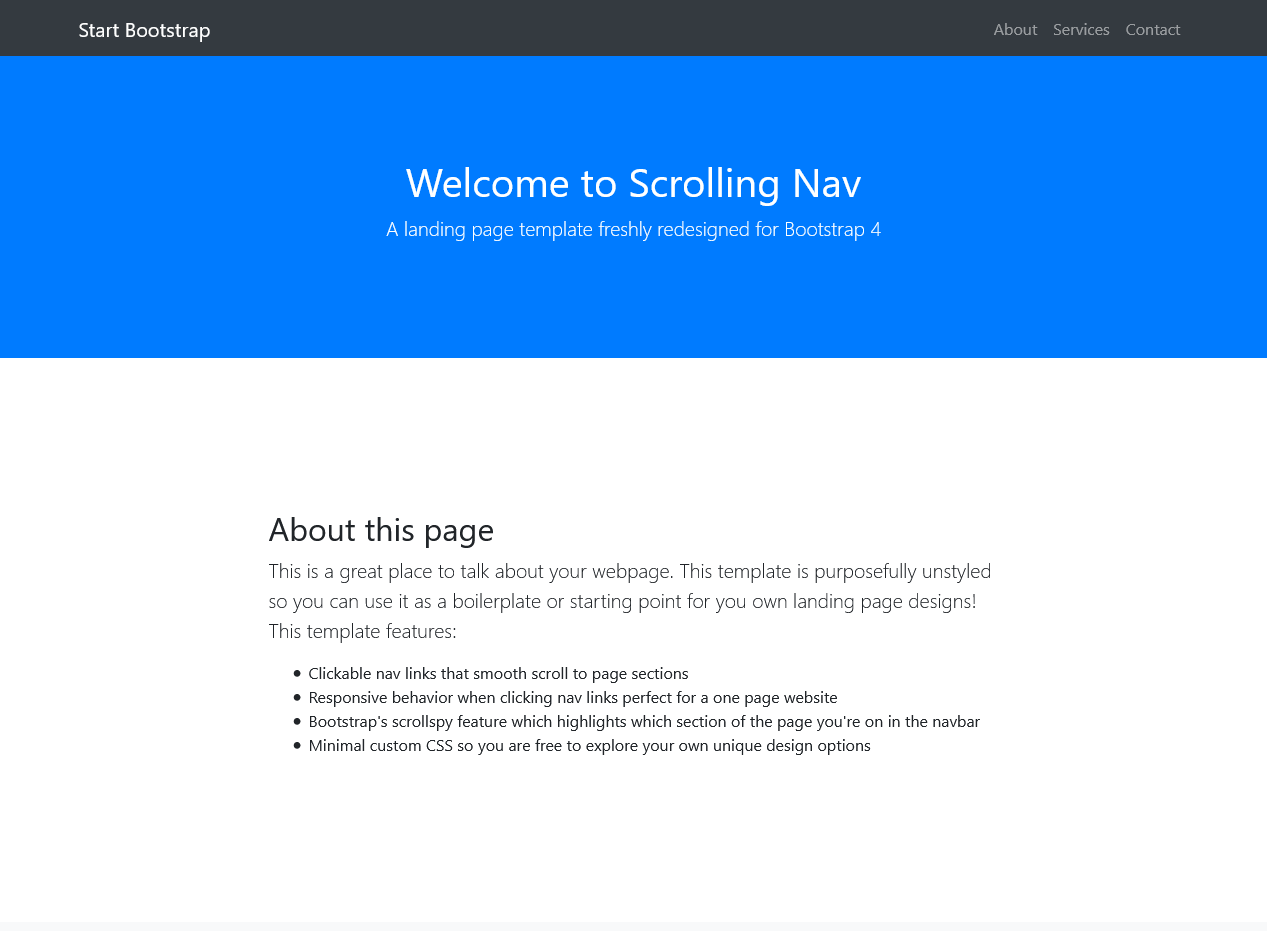This screenshot has width=1284, height=931.
Task: Click the "Welcome to Scrolling Nav" heading
Action: [633, 183]
